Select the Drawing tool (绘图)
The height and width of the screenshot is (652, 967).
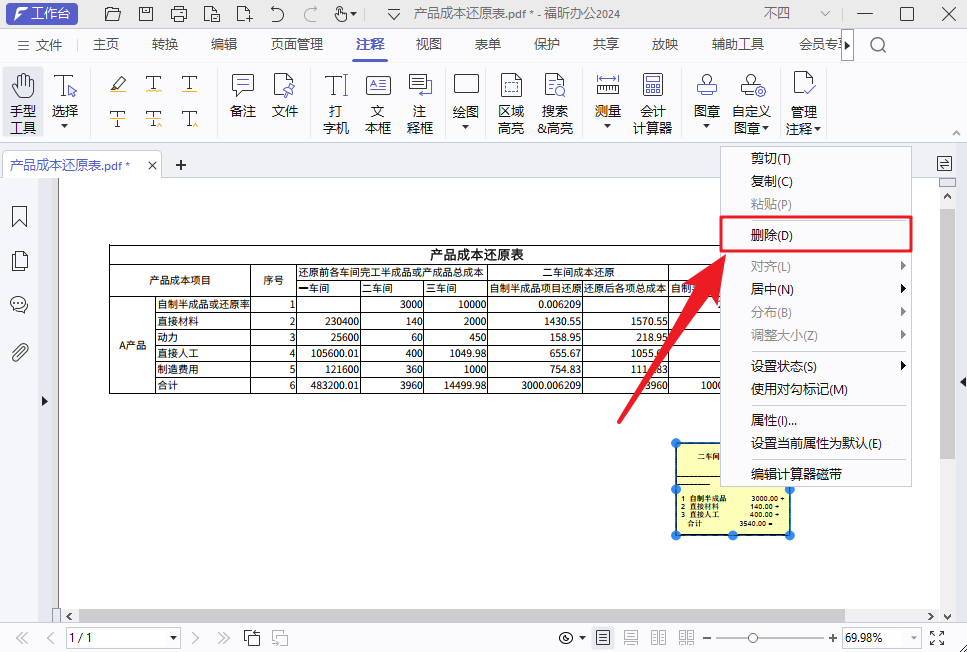(465, 98)
